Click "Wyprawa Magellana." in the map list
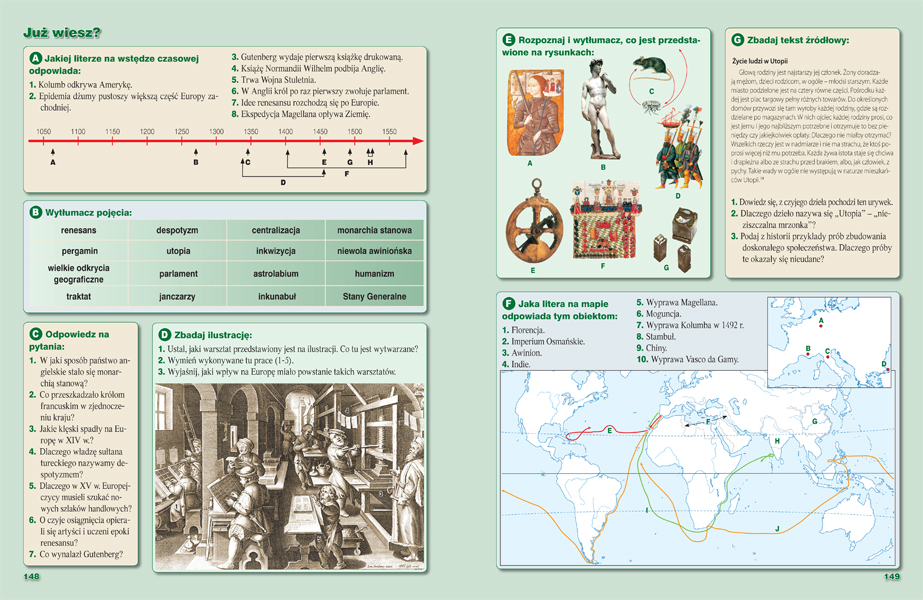The height and width of the screenshot is (600, 923). pos(682,303)
